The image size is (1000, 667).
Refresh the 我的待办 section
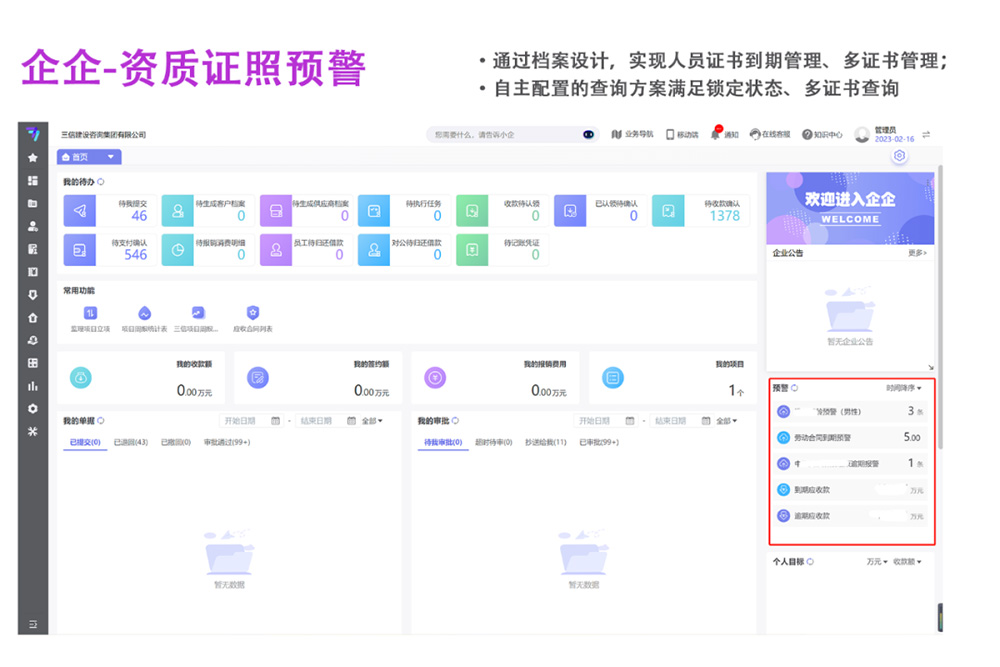100,182
